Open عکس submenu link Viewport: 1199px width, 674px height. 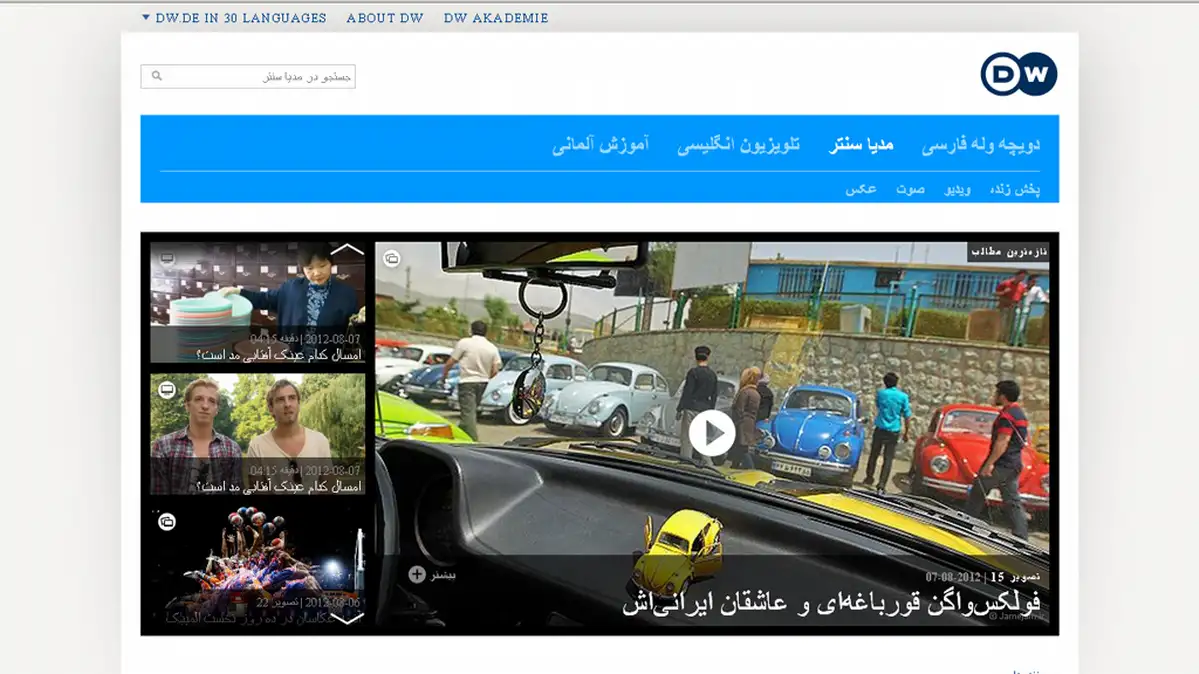[x=861, y=189]
